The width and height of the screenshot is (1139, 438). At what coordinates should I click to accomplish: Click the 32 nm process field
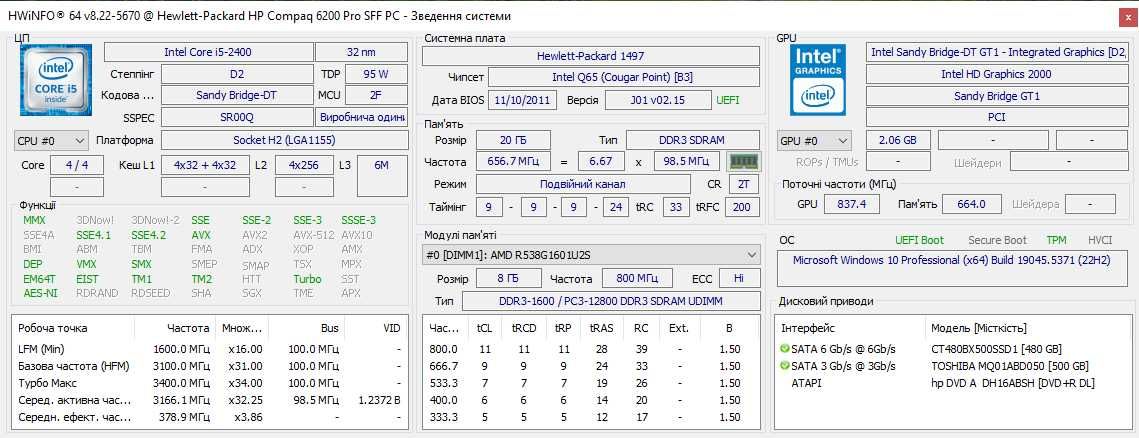(361, 52)
